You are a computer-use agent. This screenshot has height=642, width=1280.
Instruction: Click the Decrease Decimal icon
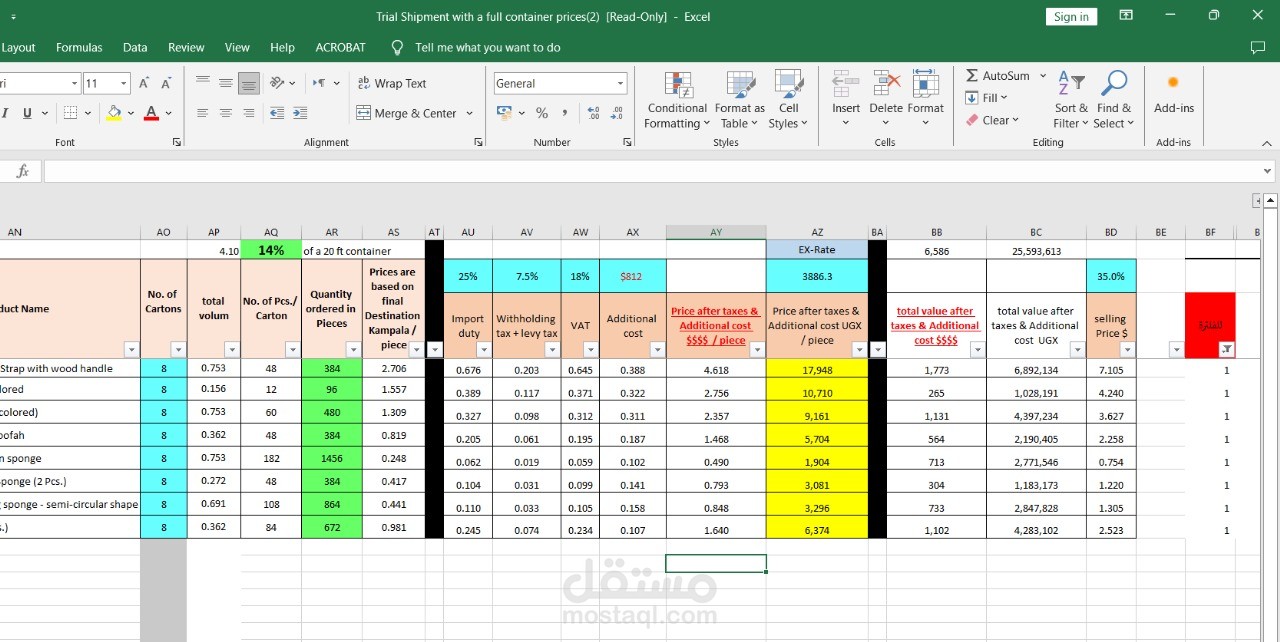click(x=617, y=113)
